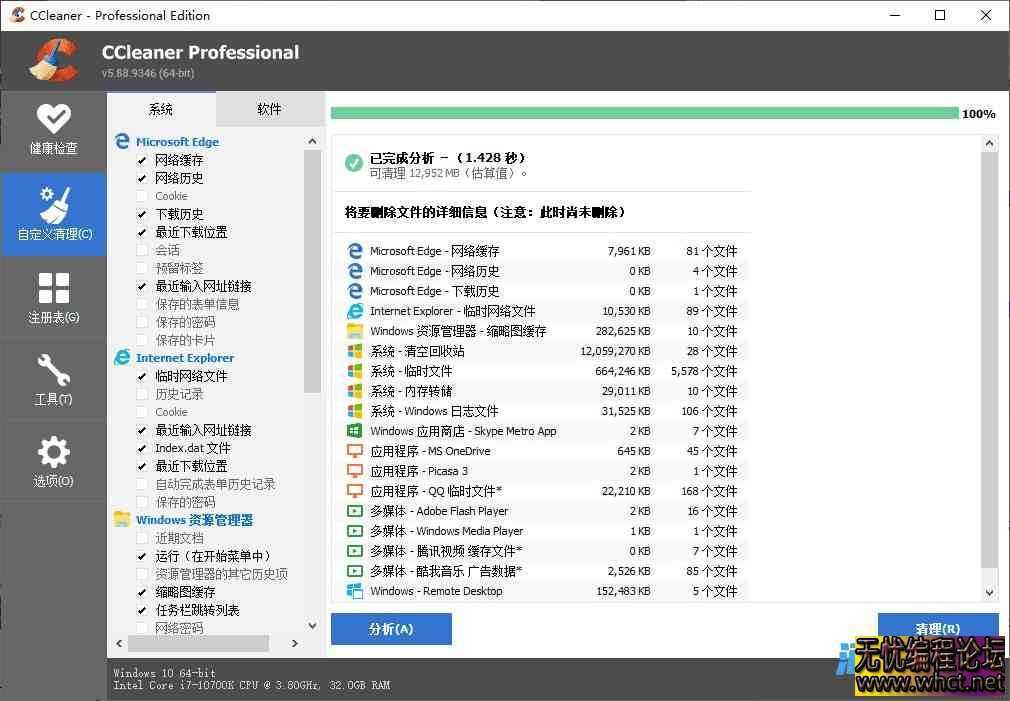
Task: Click the 分析(A) button
Action: [x=391, y=629]
